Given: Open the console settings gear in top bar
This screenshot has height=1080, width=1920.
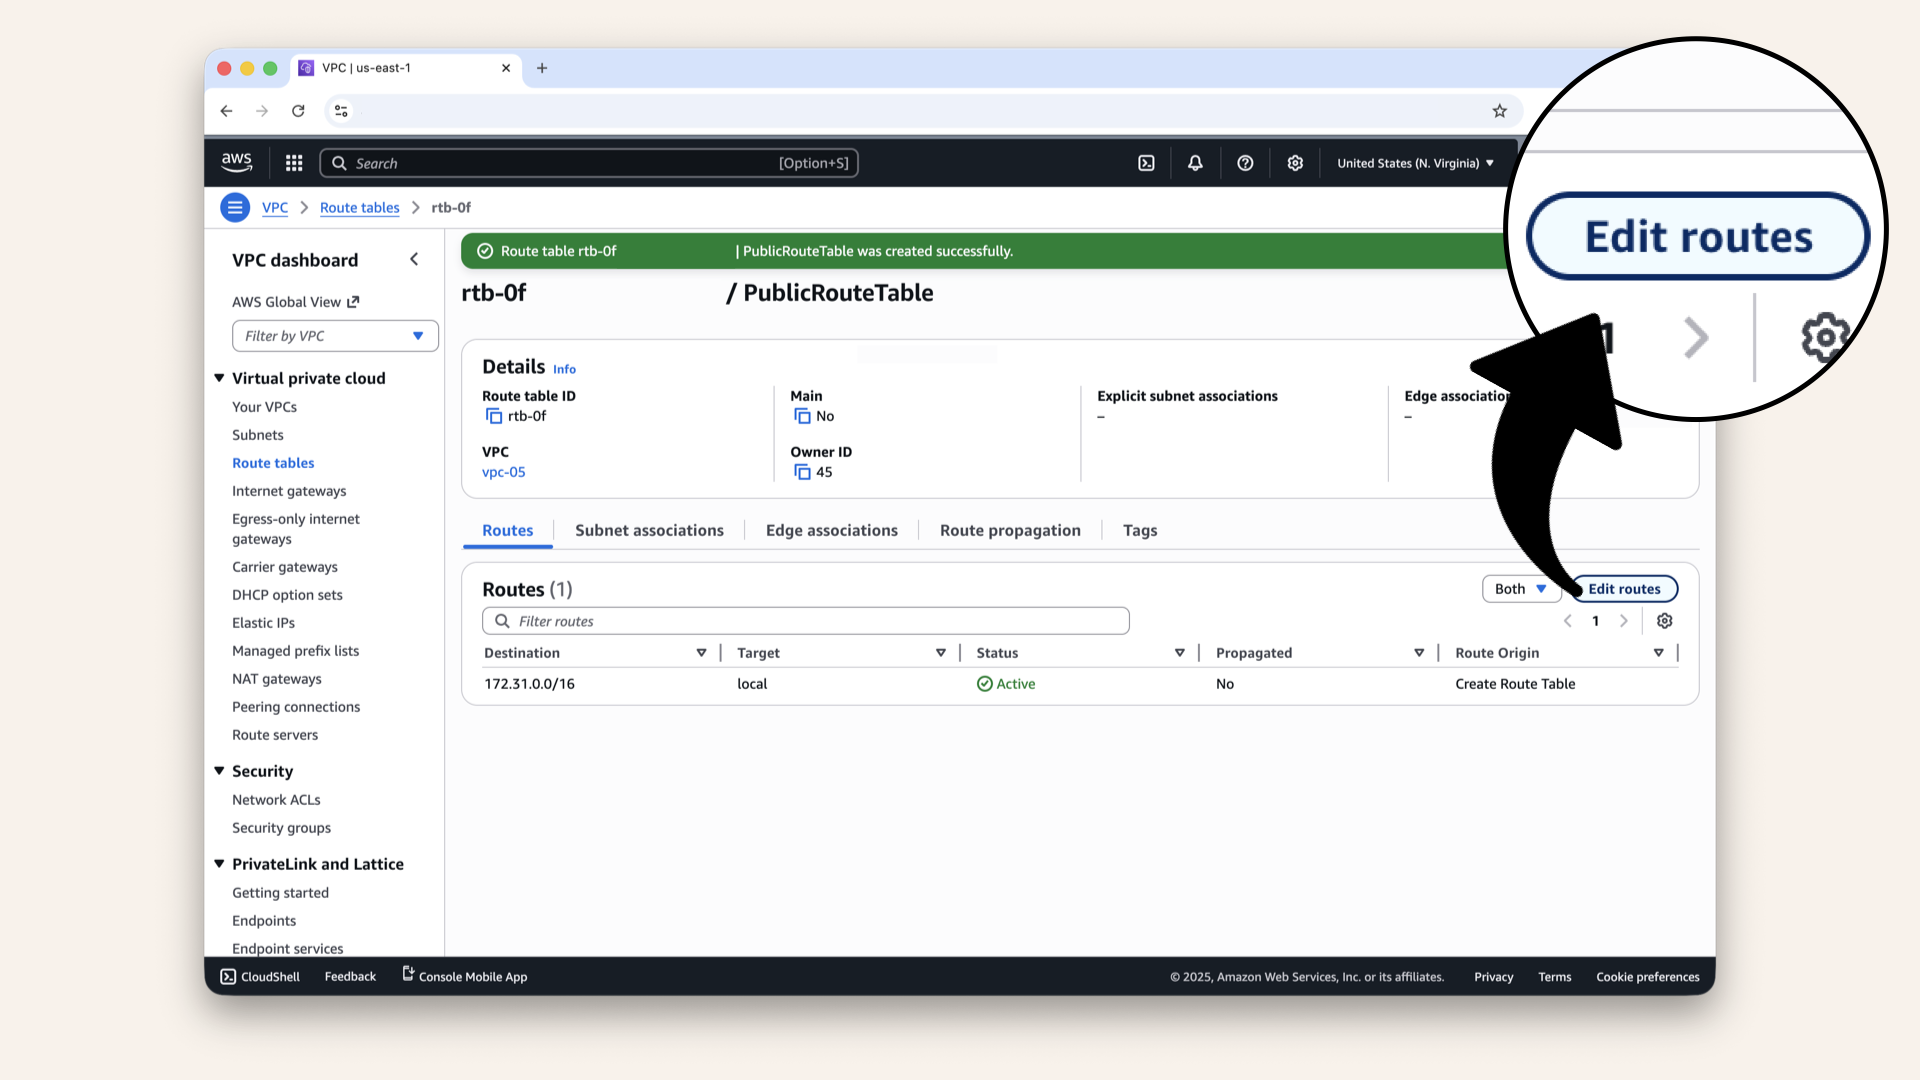Looking at the screenshot, I should [x=1295, y=163].
